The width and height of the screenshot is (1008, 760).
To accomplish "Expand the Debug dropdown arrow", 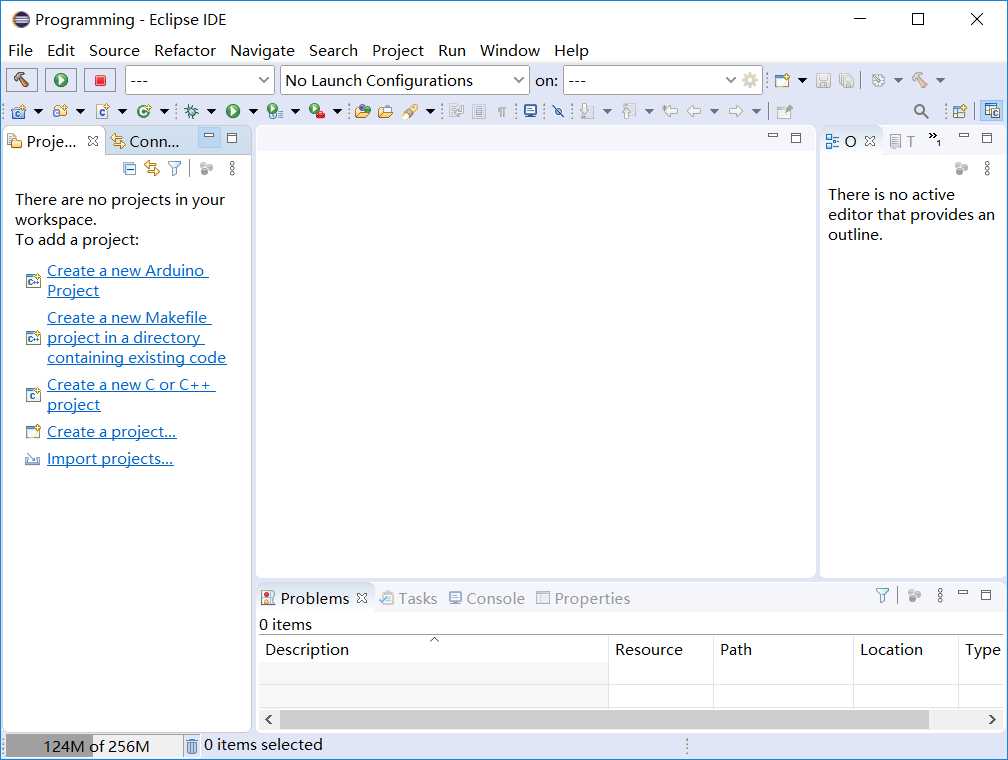I will tap(211, 112).
